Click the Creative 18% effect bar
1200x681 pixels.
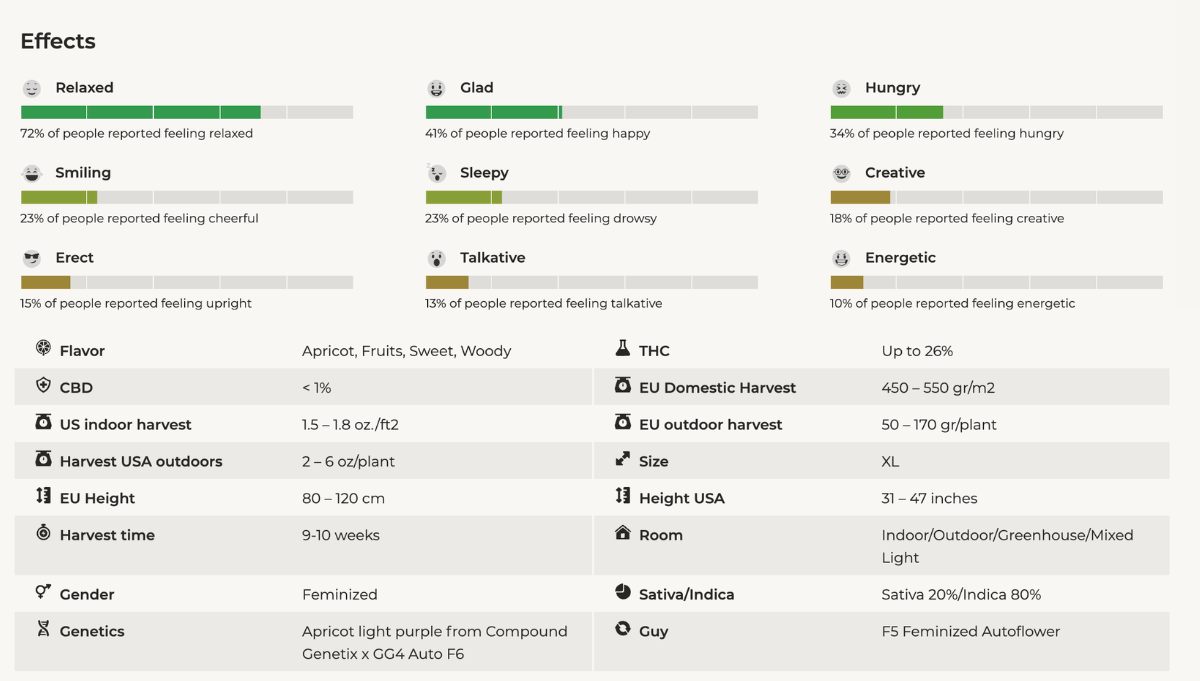[996, 197]
